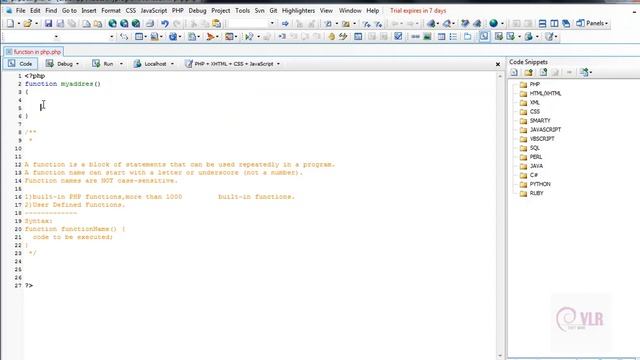Open the Format menu
The width and height of the screenshot is (640, 360).
(x=111, y=11)
